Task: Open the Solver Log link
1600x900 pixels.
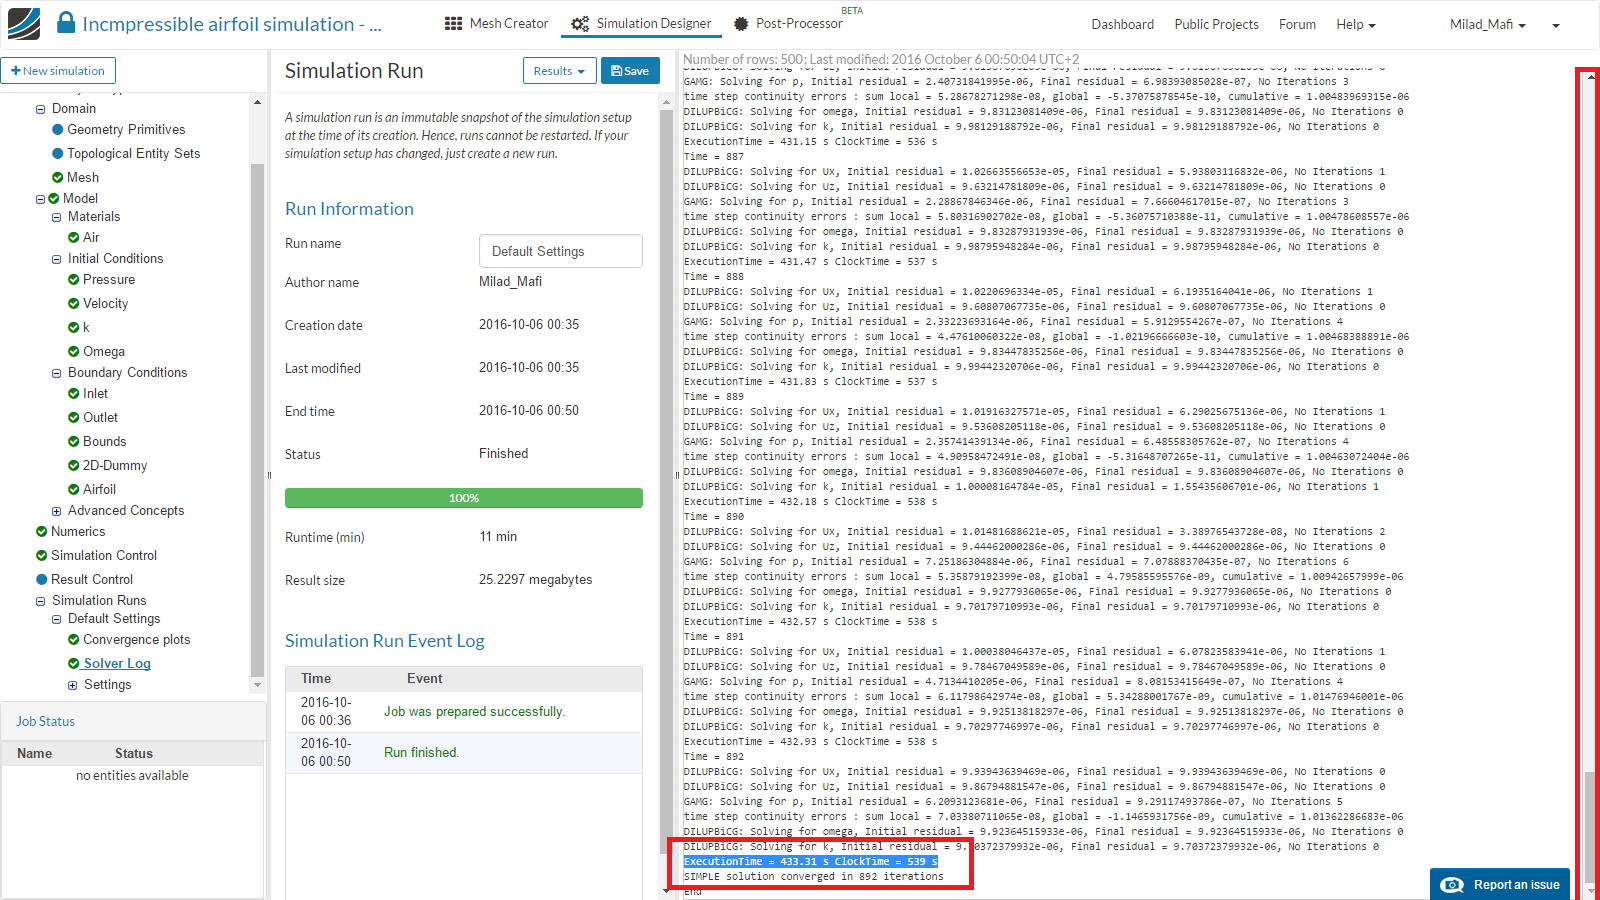Action: click(x=117, y=663)
